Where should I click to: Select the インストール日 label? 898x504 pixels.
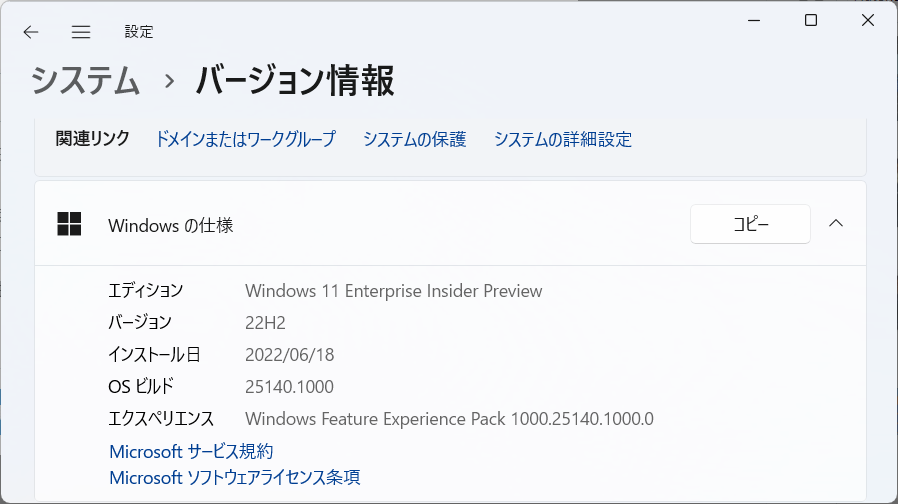pyautogui.click(x=154, y=355)
